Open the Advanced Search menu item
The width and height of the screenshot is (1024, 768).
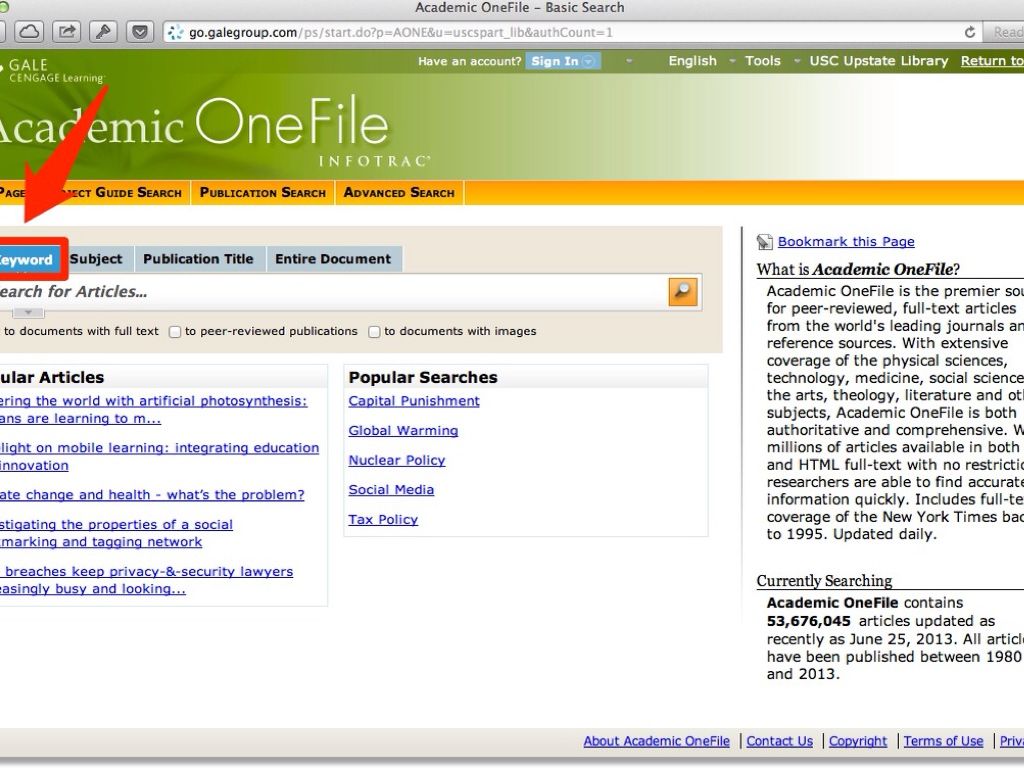tap(399, 192)
